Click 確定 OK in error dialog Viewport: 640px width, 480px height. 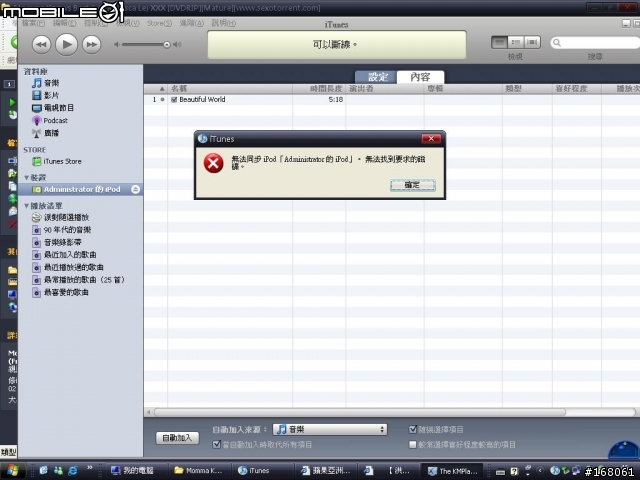pyautogui.click(x=413, y=185)
